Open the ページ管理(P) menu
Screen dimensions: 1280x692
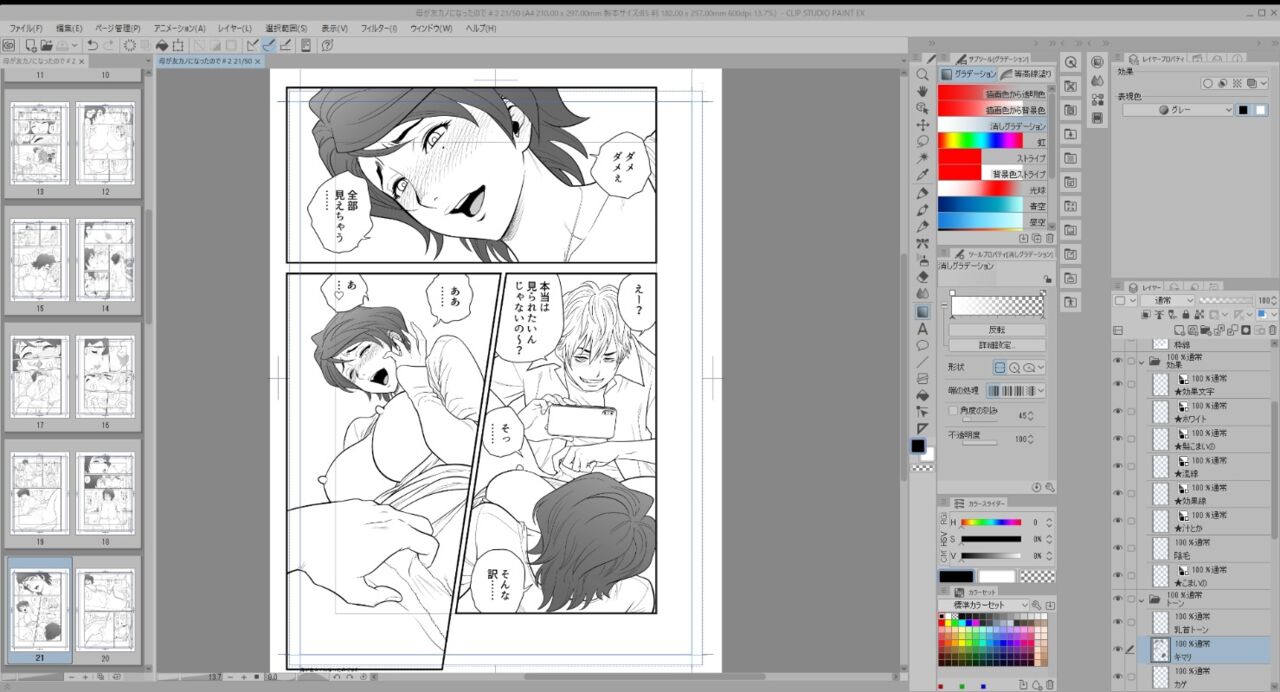[x=118, y=28]
